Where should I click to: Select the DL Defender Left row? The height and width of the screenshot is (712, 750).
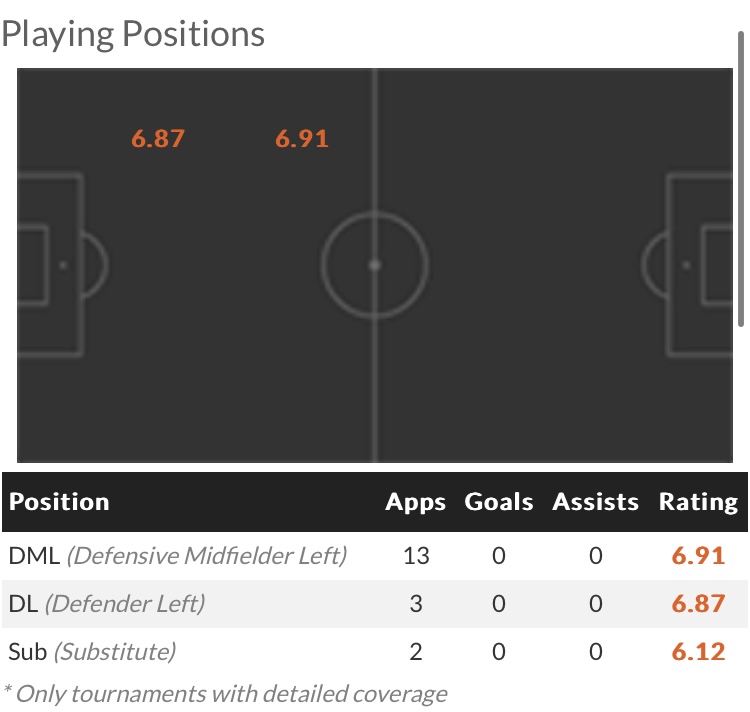375,604
